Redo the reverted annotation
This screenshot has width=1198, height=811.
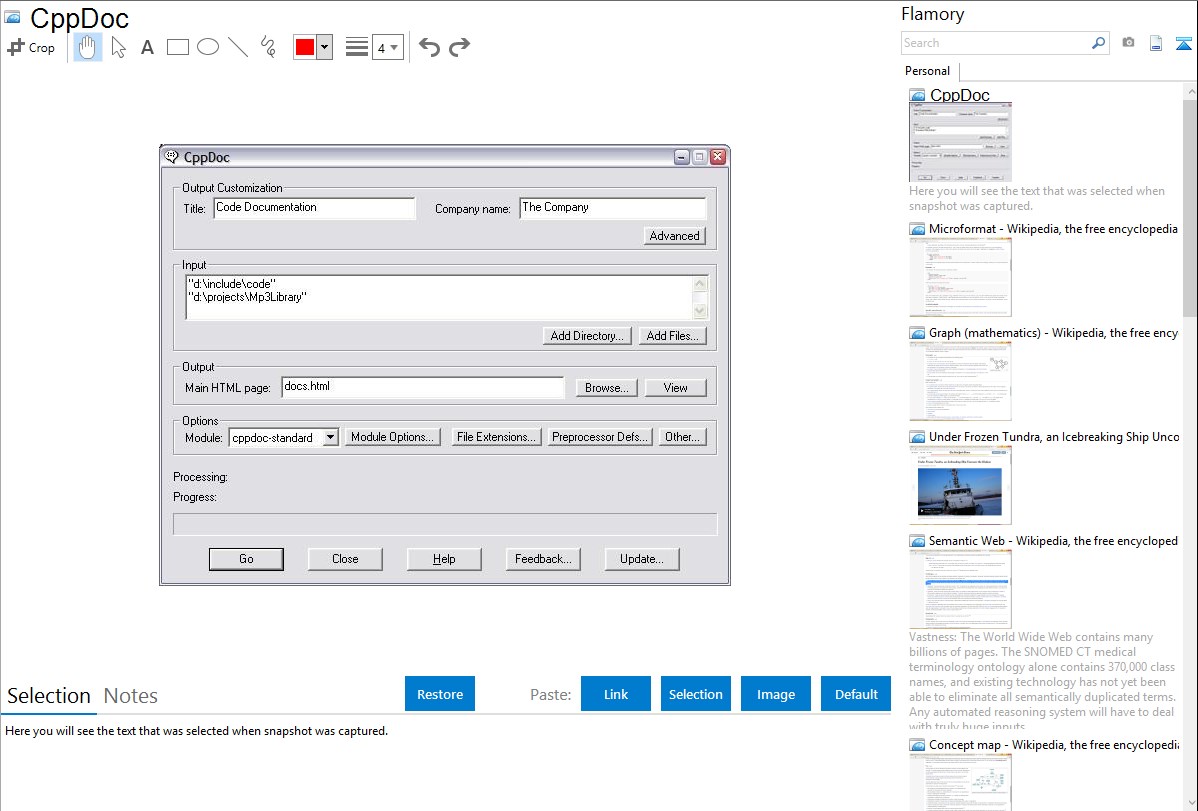pos(459,47)
